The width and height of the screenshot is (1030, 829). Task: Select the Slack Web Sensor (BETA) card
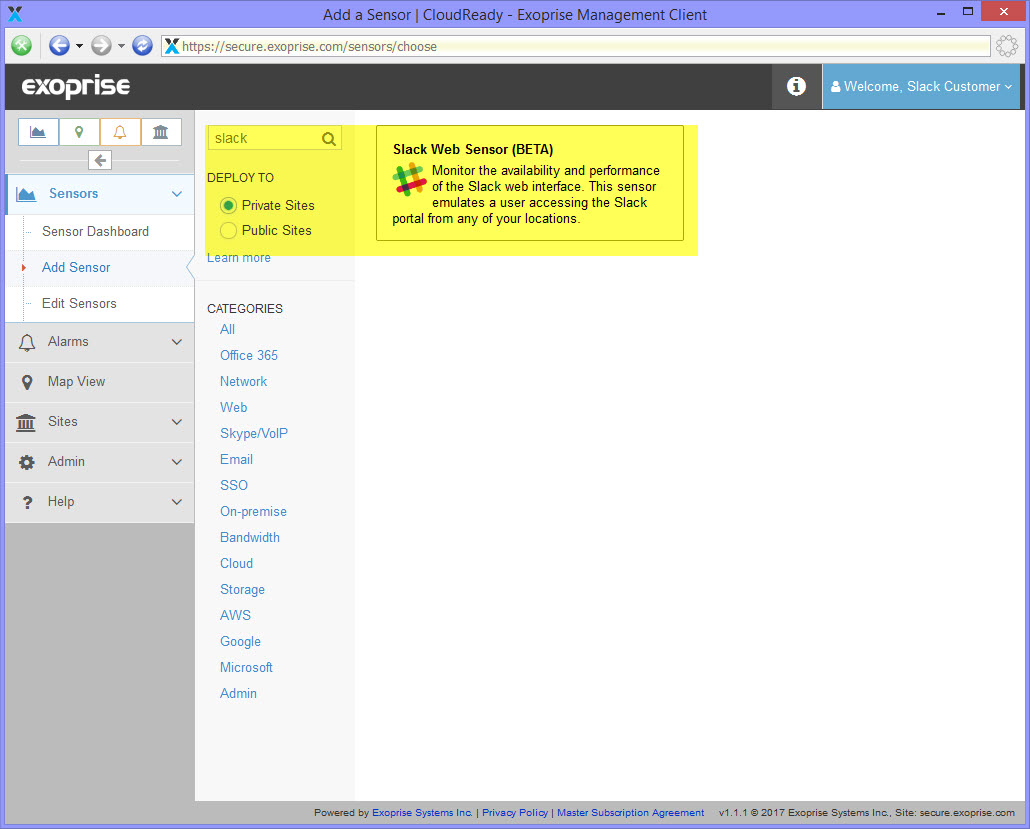(529, 183)
